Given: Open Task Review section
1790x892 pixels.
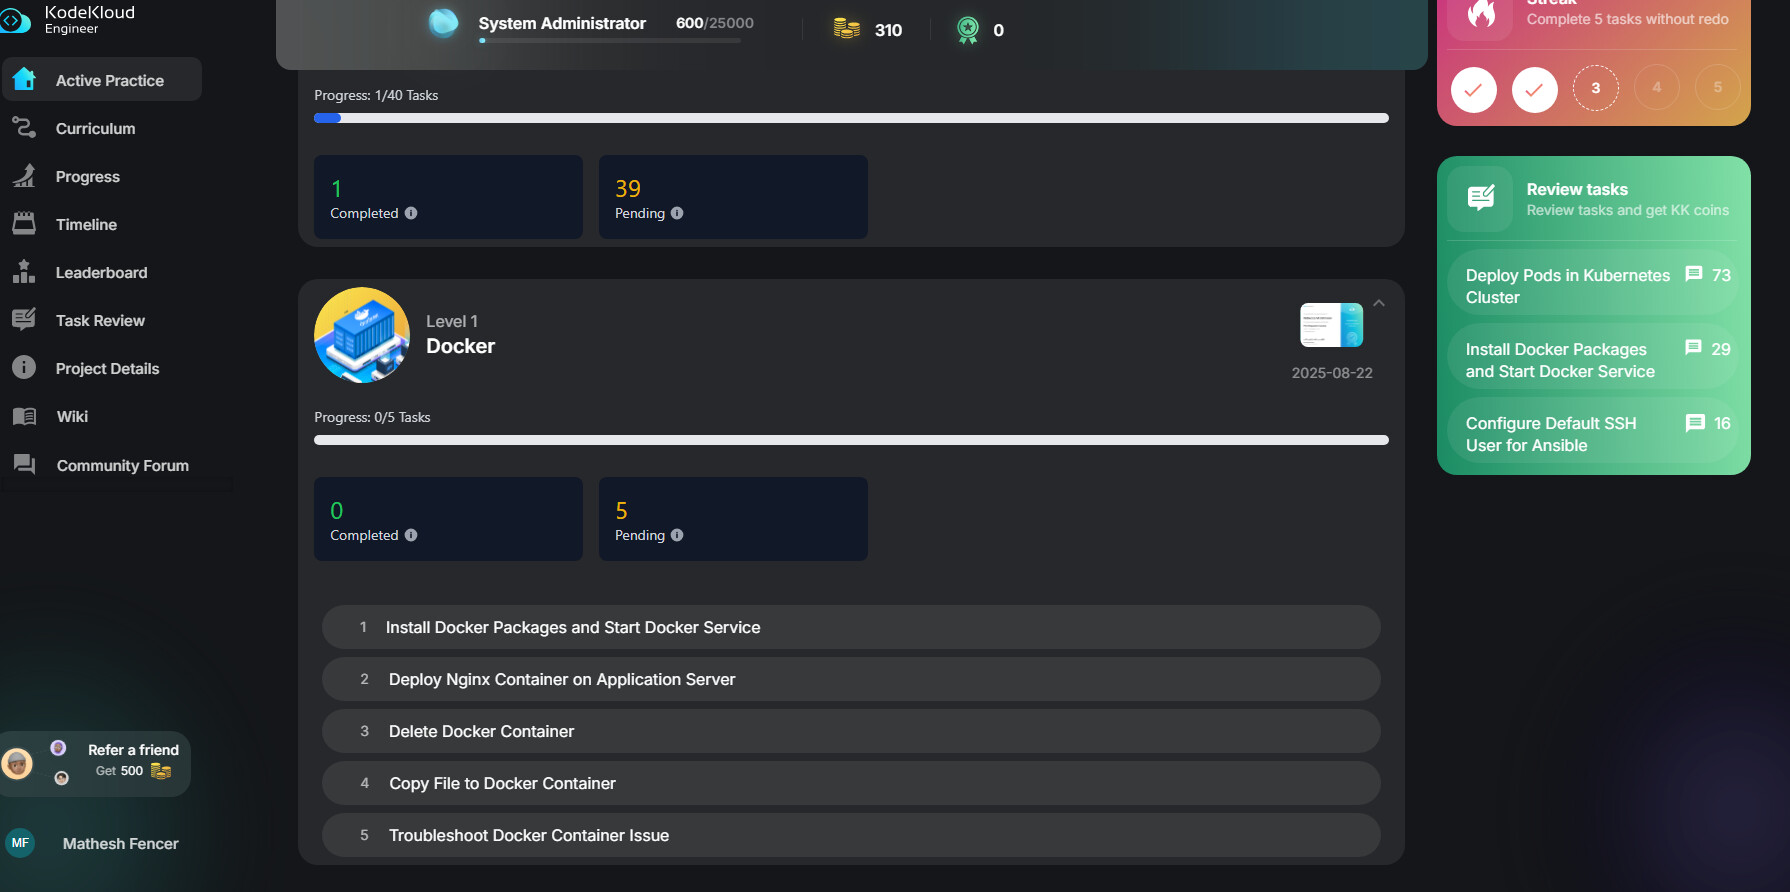Looking at the screenshot, I should point(100,320).
